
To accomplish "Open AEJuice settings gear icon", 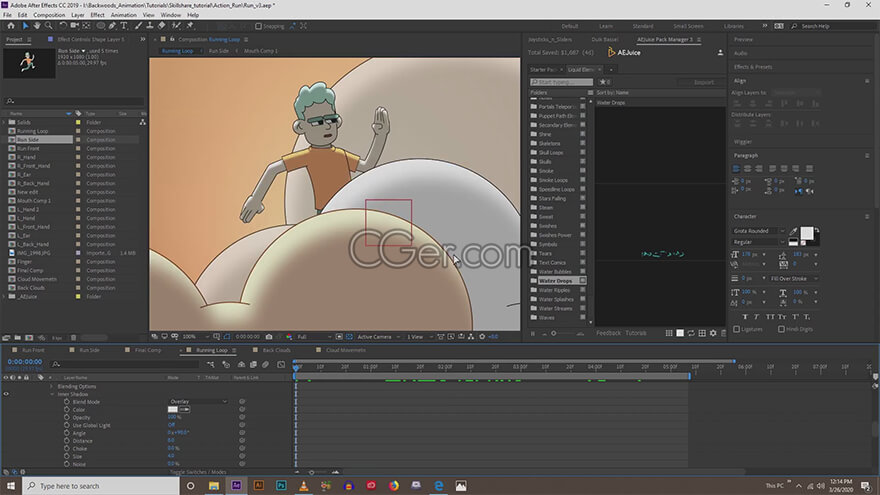I will pyautogui.click(x=713, y=333).
